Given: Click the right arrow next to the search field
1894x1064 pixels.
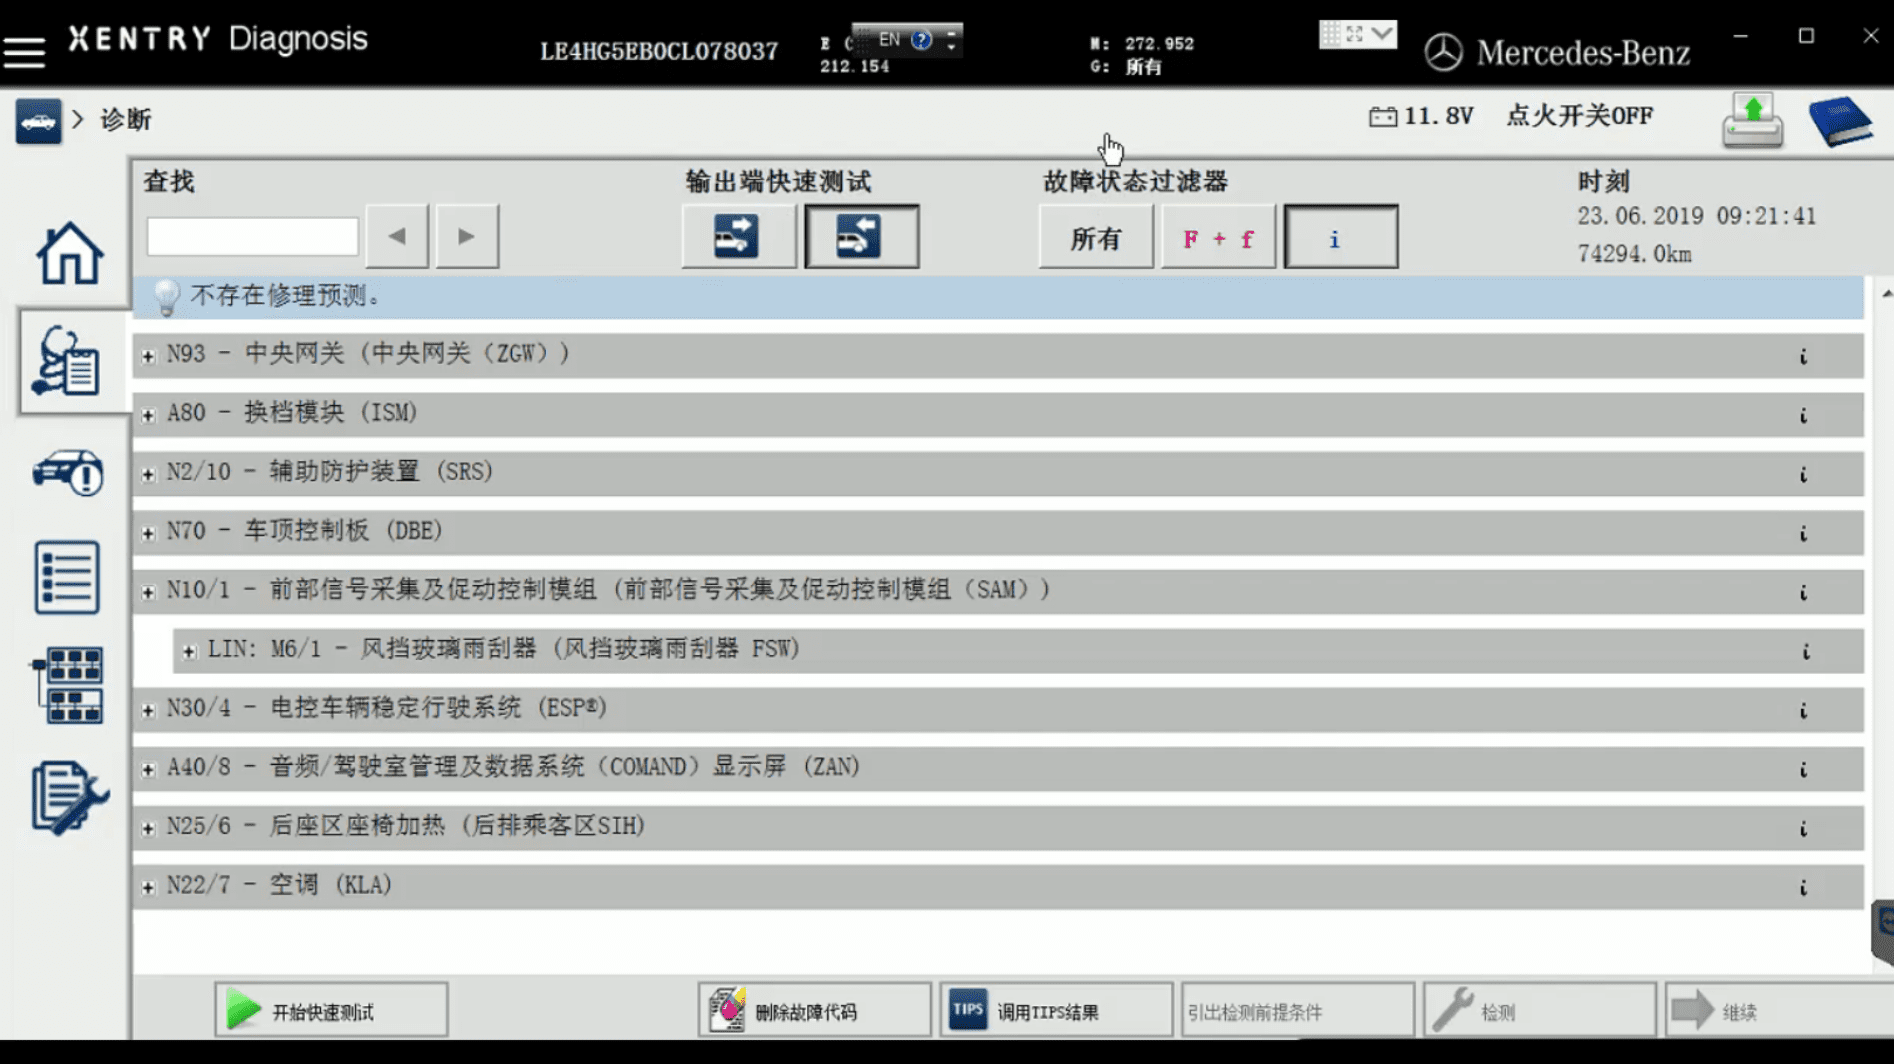Looking at the screenshot, I should pyautogui.click(x=466, y=236).
